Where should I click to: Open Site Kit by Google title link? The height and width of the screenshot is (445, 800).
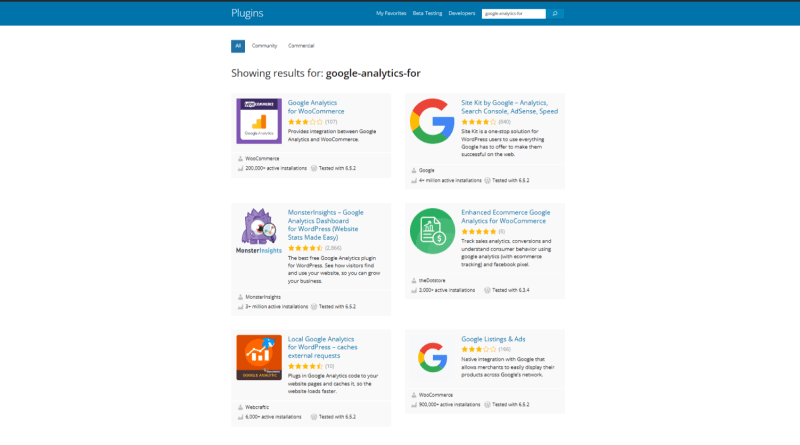pos(509,107)
